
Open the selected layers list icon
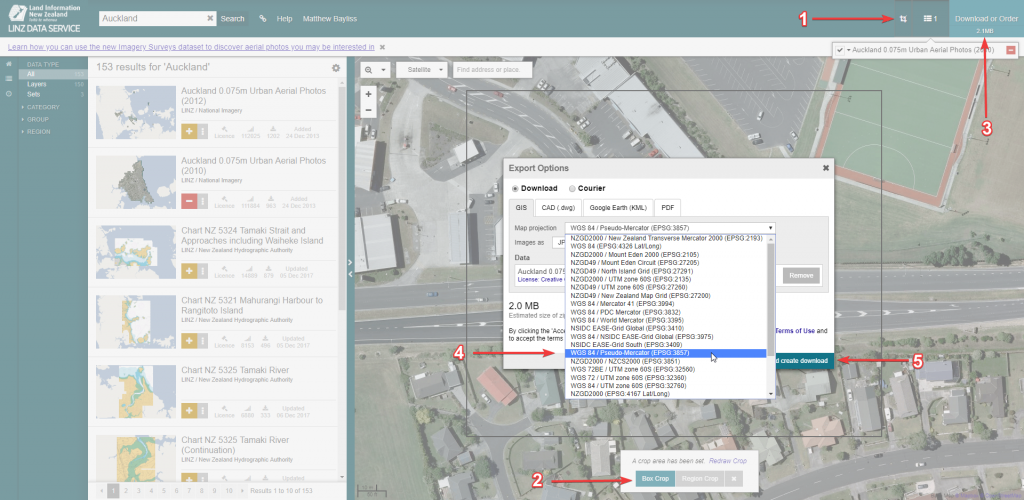point(930,19)
